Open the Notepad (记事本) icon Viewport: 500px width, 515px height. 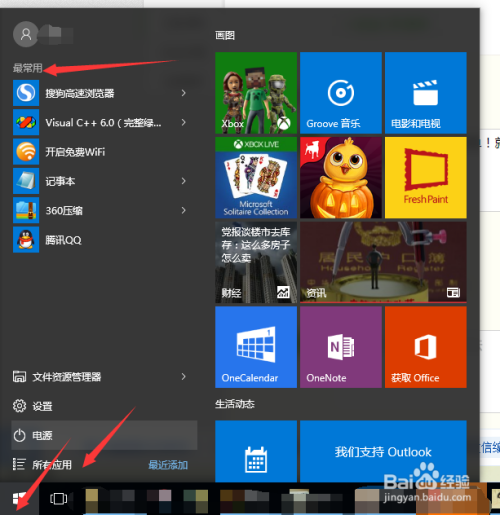(x=26, y=181)
